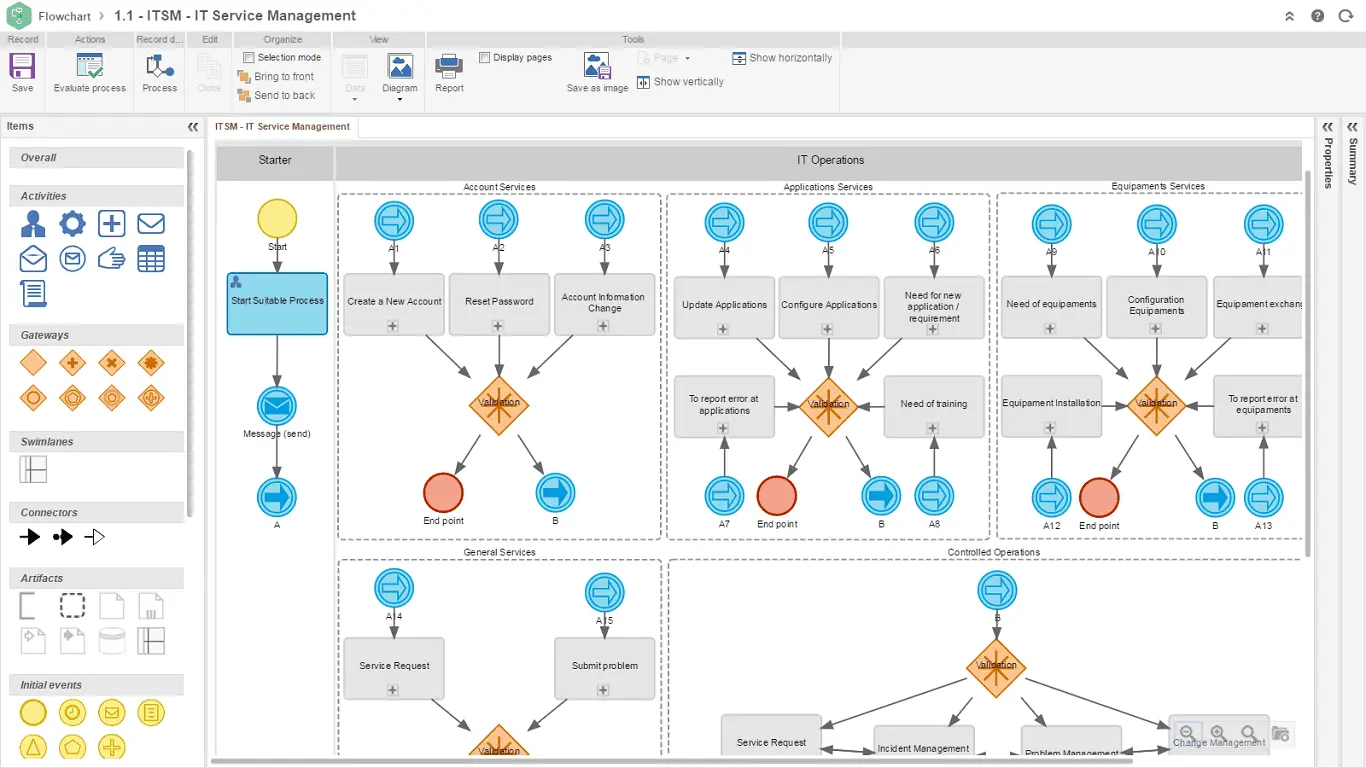The height and width of the screenshot is (768, 1366).
Task: Select the hollow arrow message connector
Action: coord(94,537)
